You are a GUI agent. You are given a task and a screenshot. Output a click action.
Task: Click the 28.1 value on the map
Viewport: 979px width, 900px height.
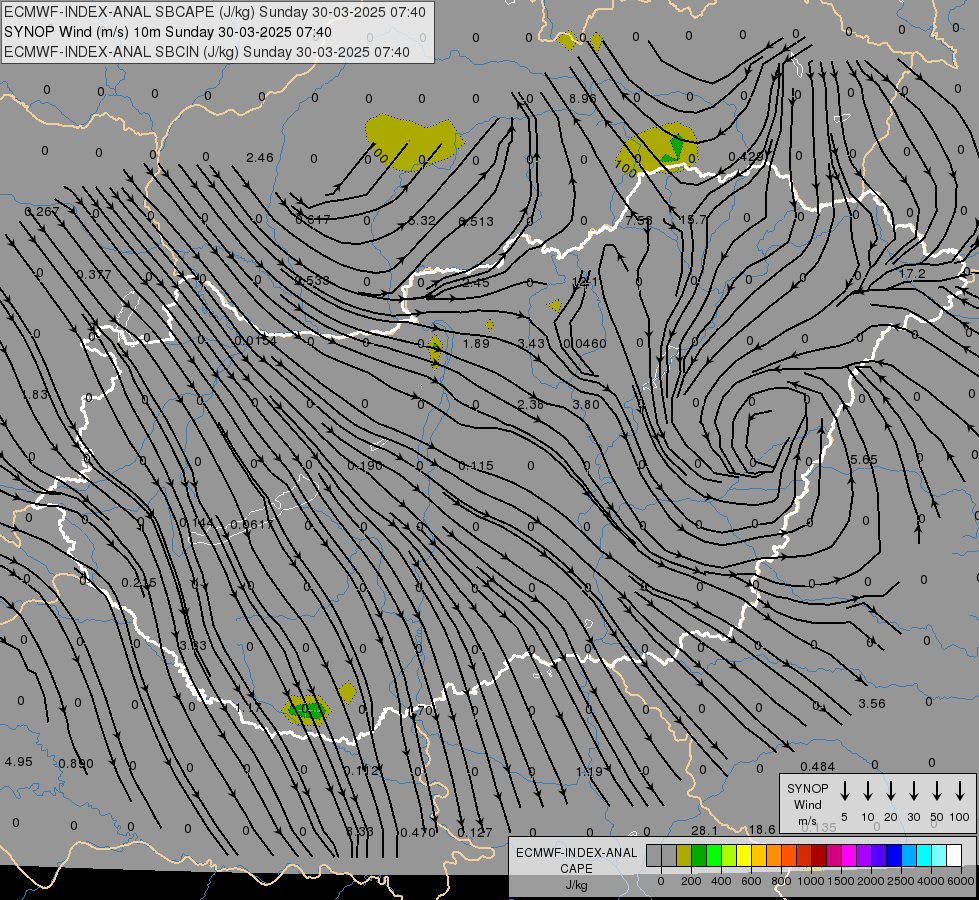tap(704, 830)
